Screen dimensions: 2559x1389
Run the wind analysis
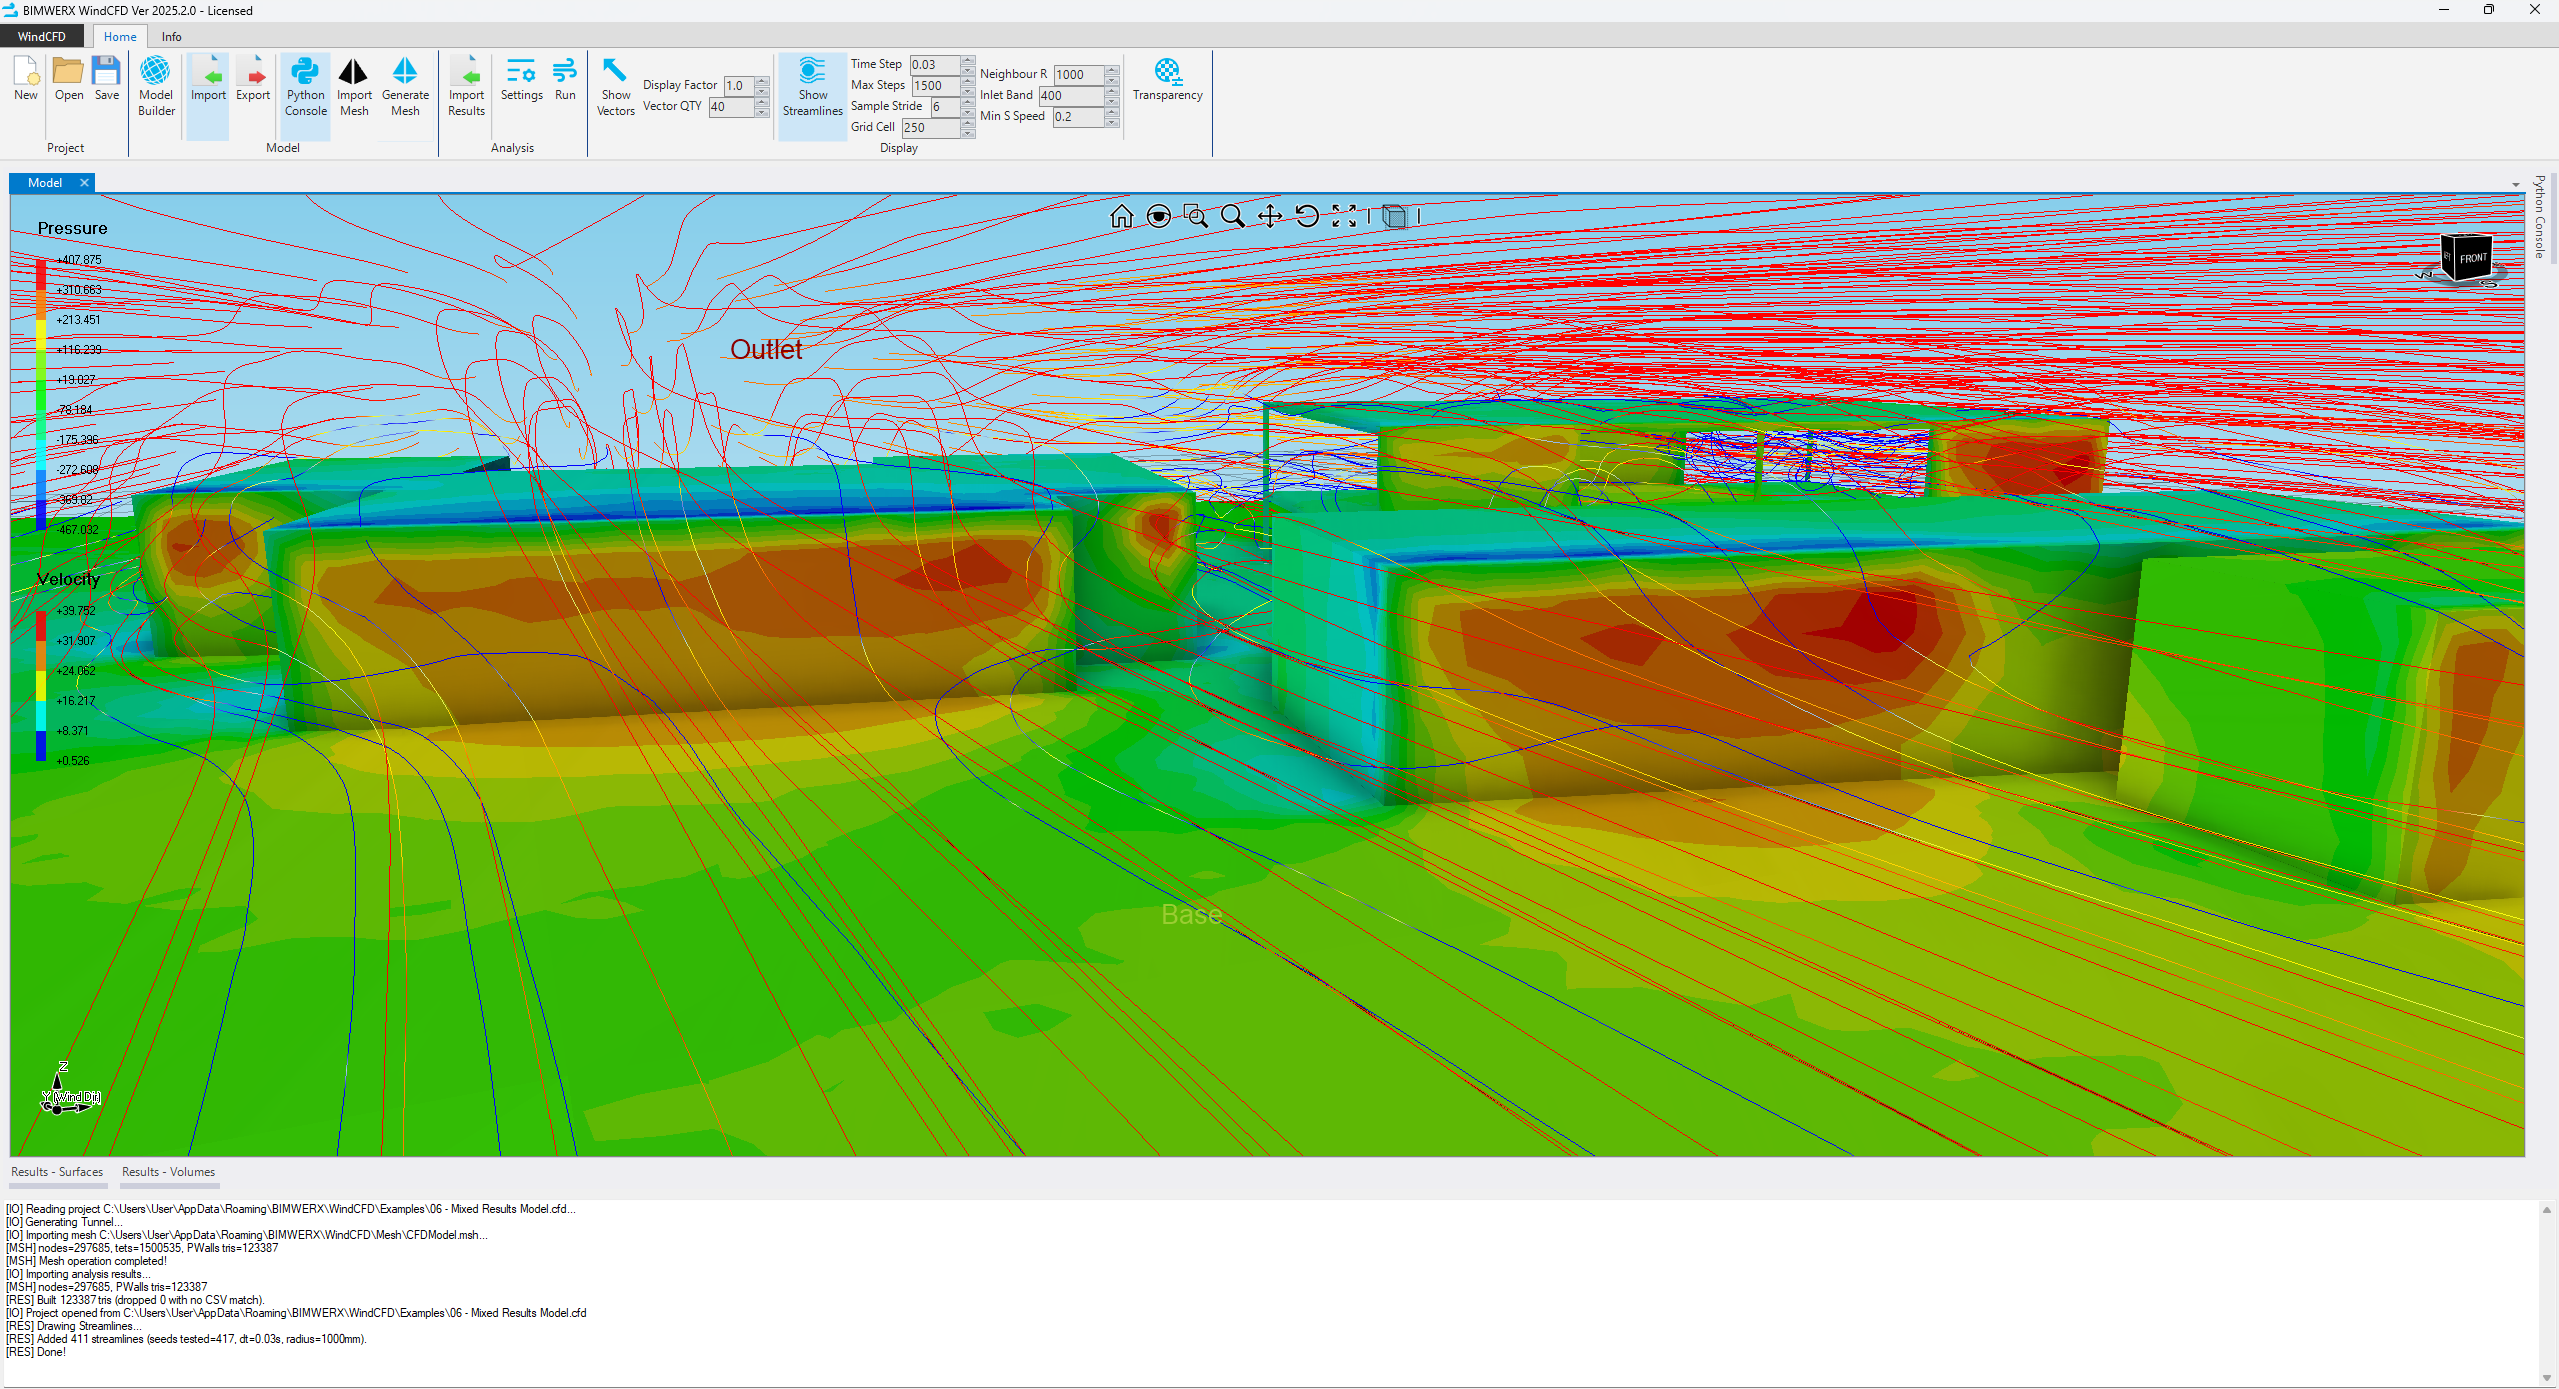tap(564, 79)
